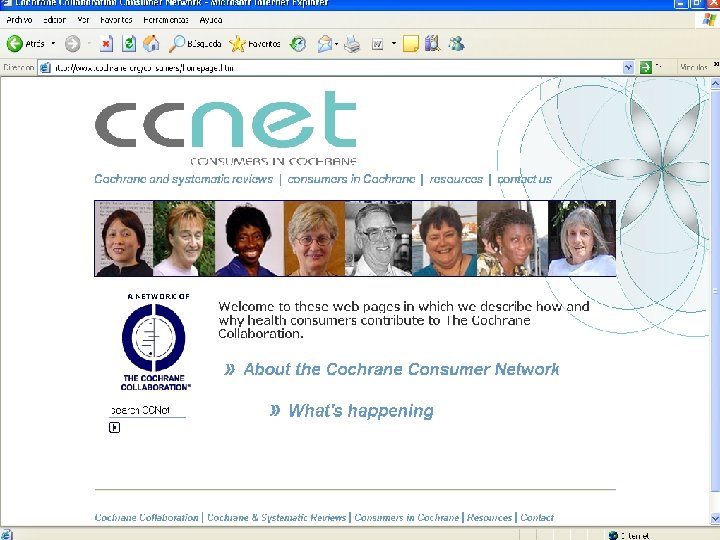The image size is (720, 540).
Task: Open footer Consumers in Cochrane link
Action: [x=406, y=518]
